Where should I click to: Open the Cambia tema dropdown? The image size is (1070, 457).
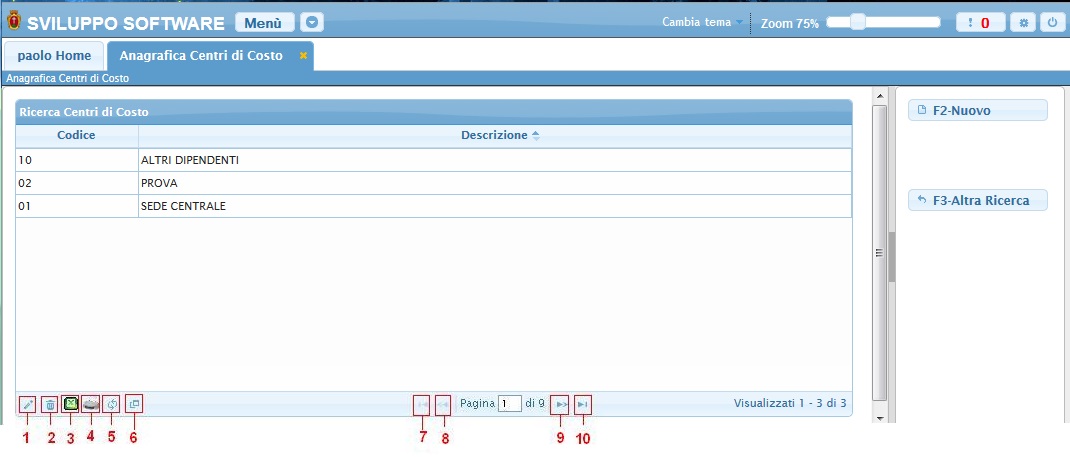(703, 22)
